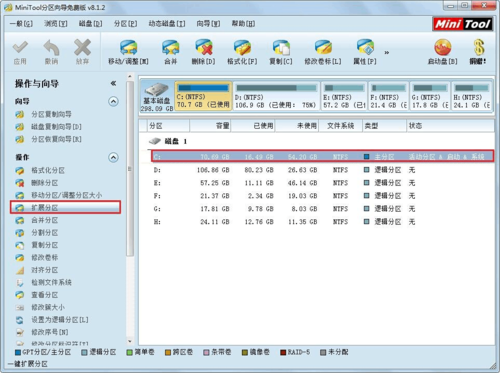The height and width of the screenshot is (373, 500).
Task: Open the 帮助 menu
Action: (x=243, y=24)
